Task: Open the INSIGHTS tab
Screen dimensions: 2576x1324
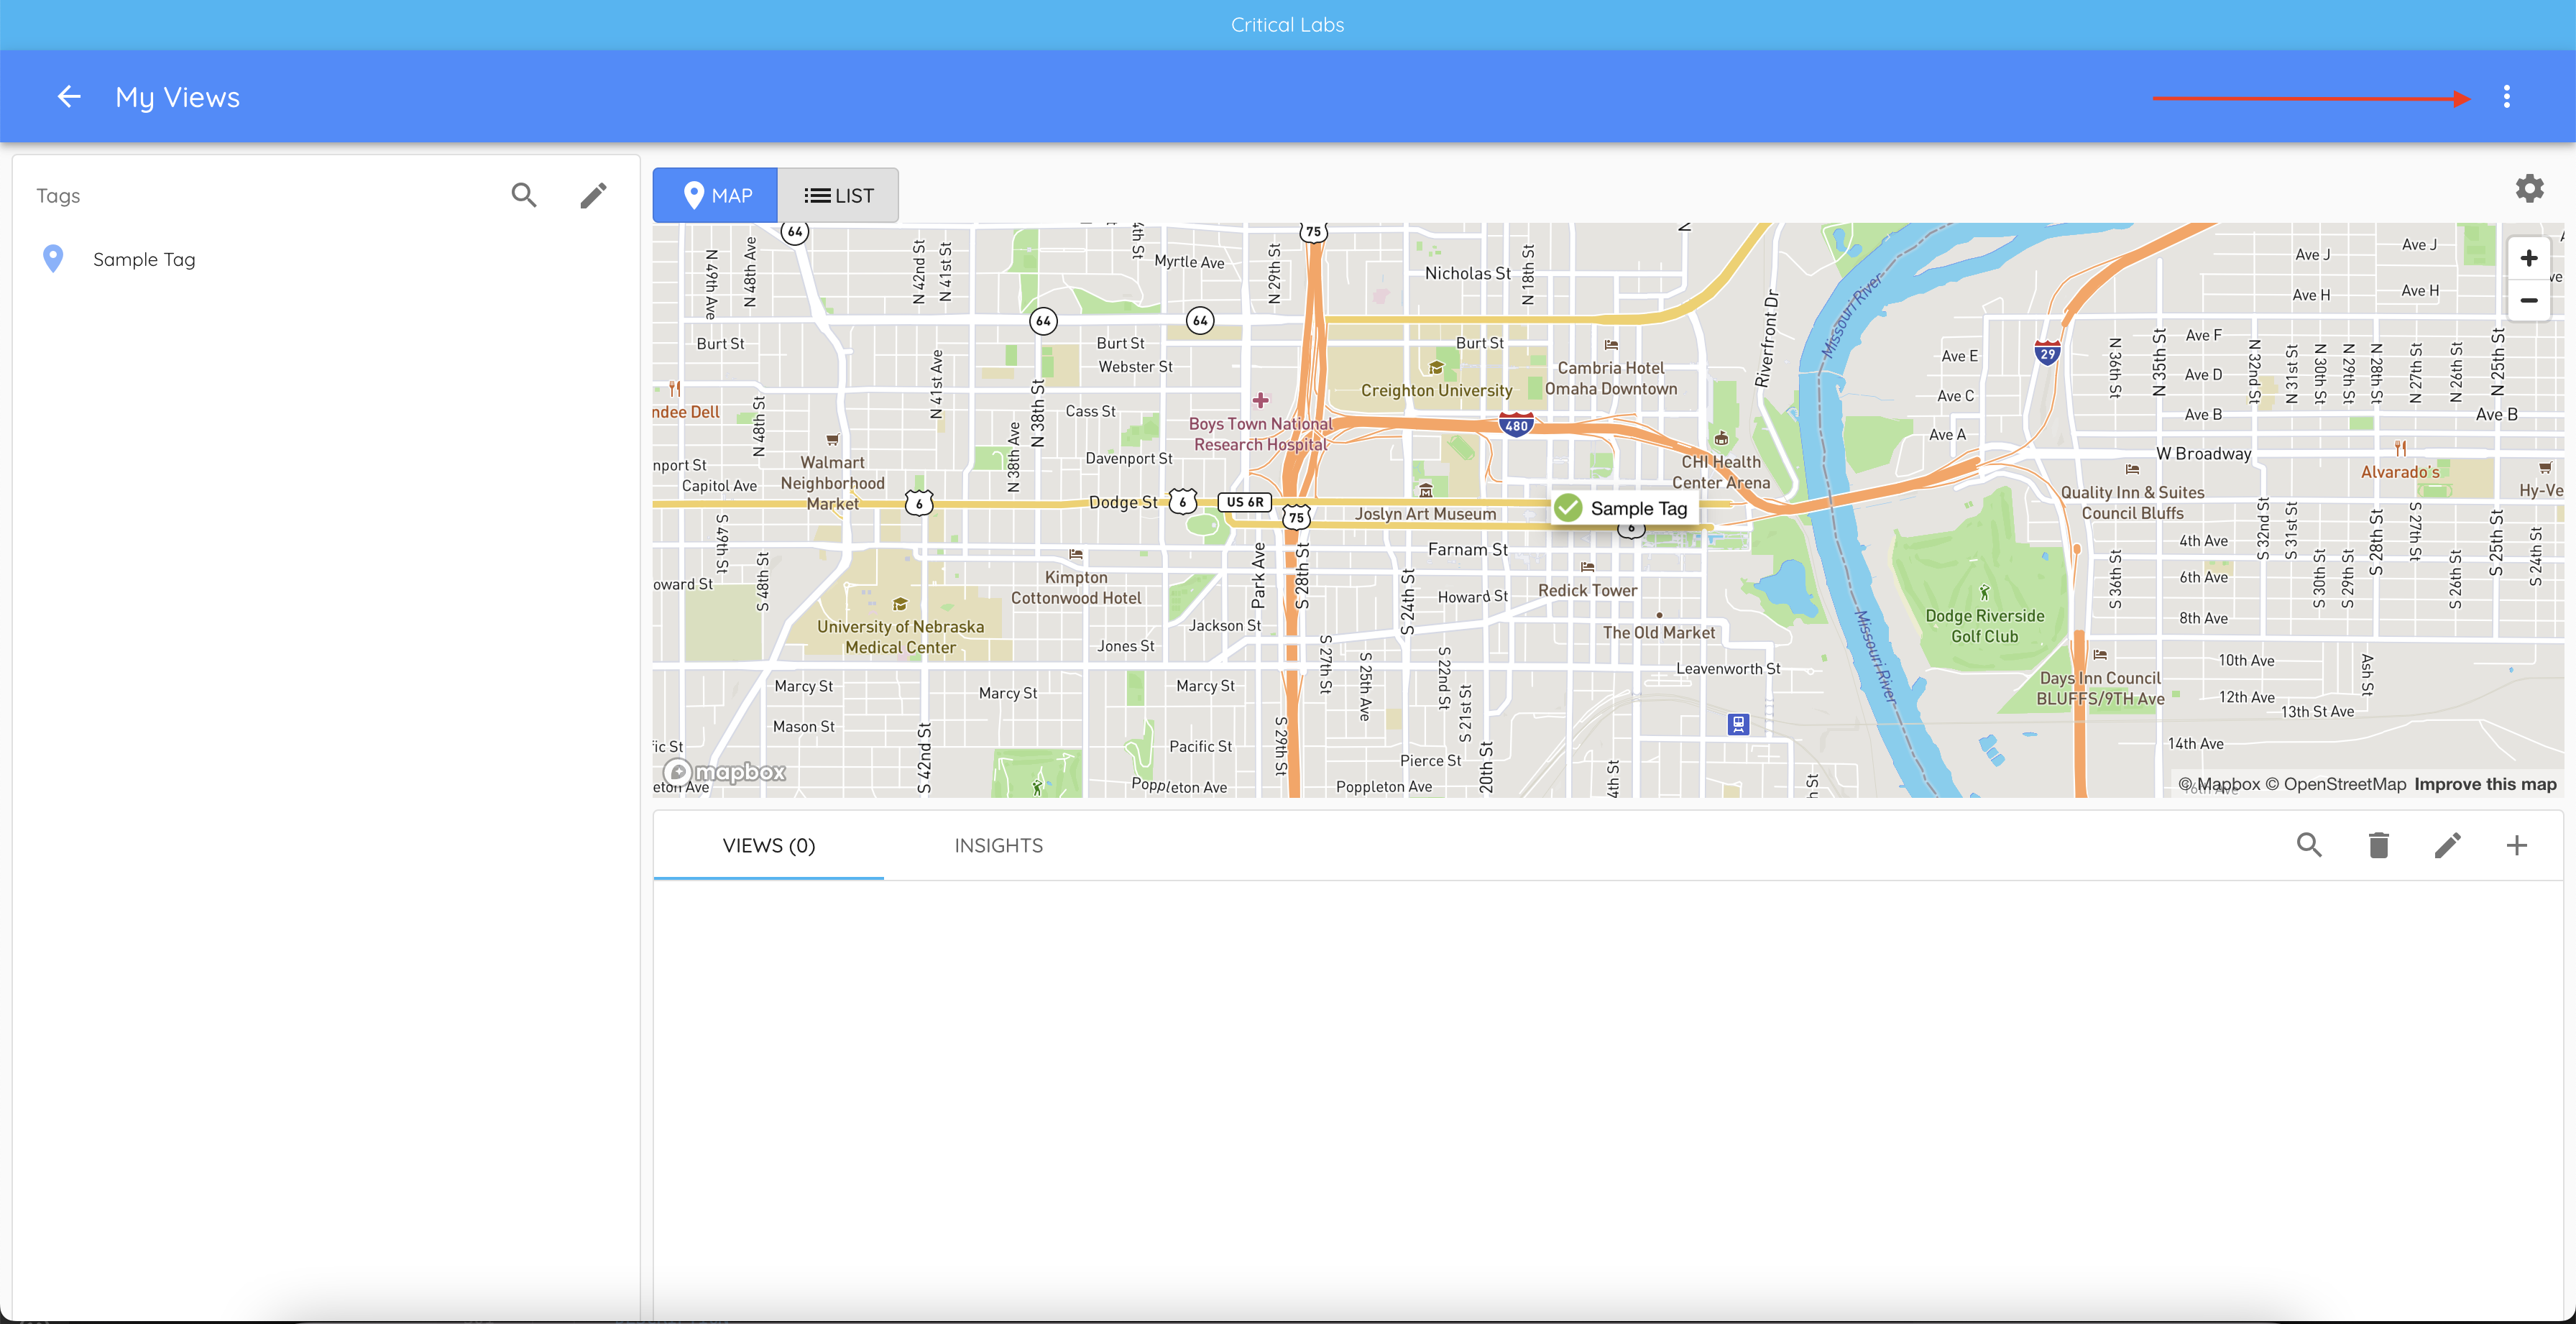Action: (x=998, y=846)
